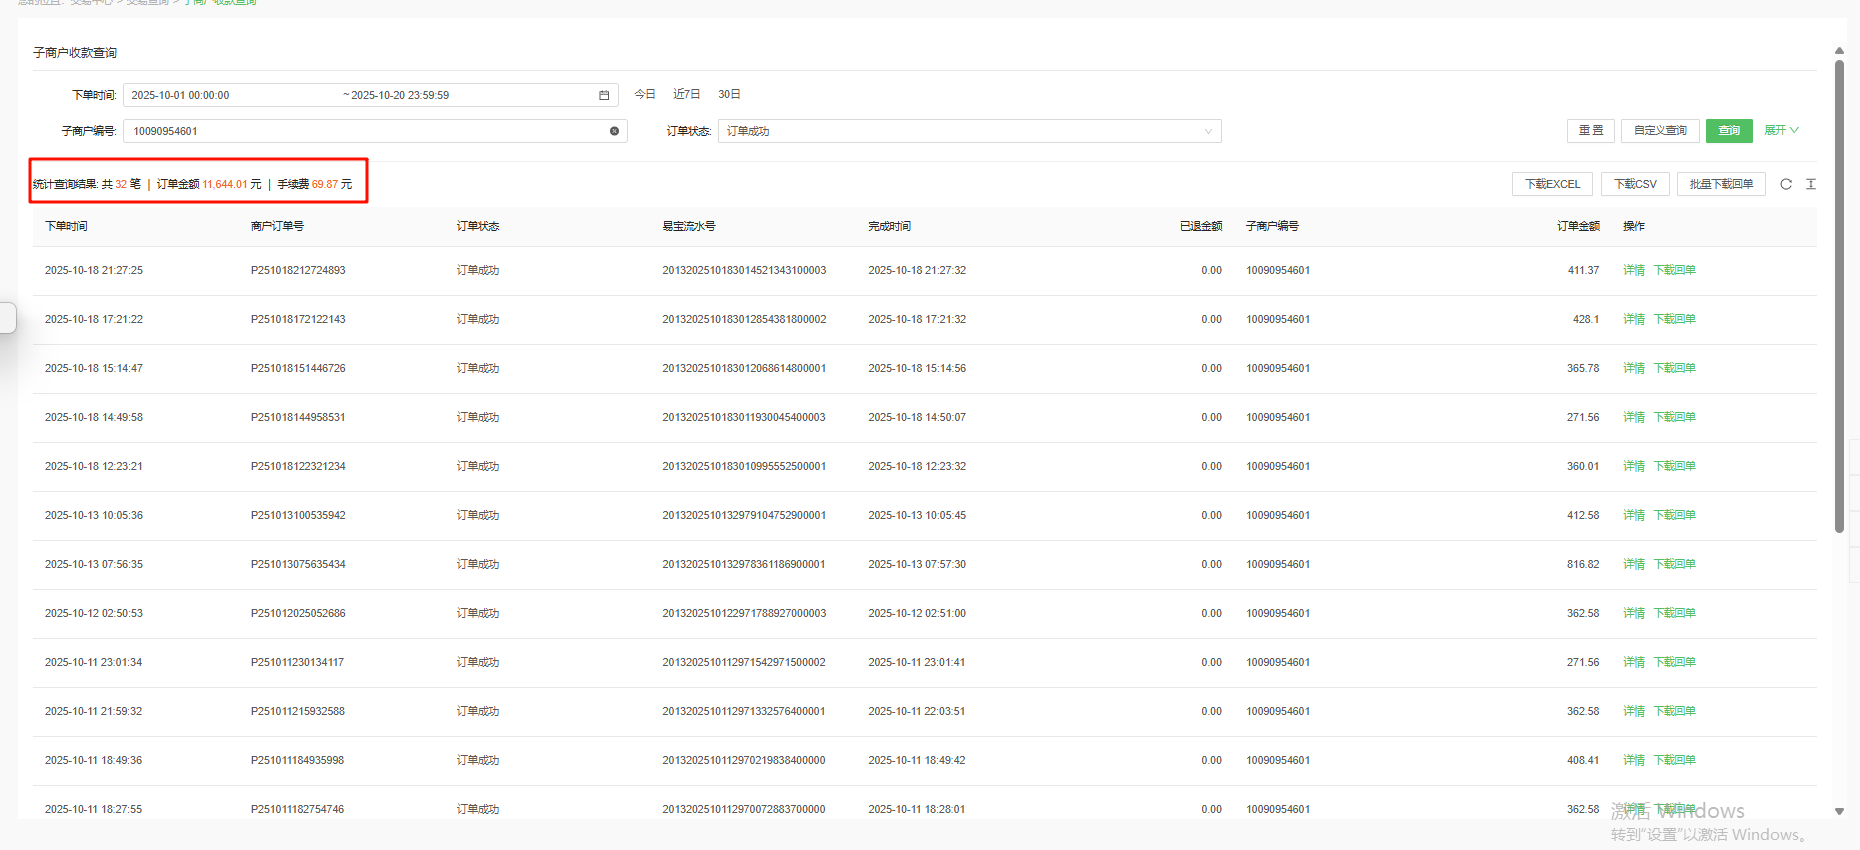
Task: Click the scrollbar down arrow
Action: (x=1839, y=812)
